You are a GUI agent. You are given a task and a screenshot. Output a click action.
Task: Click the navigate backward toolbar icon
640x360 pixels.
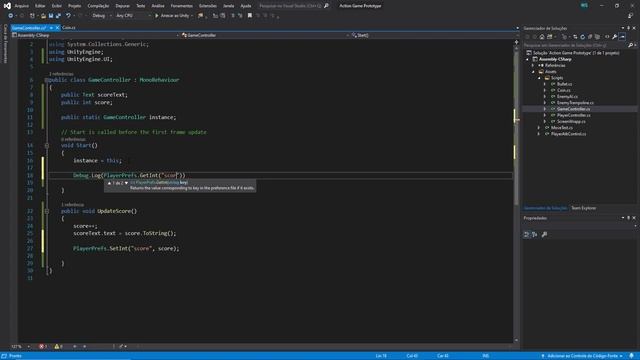[11, 16]
